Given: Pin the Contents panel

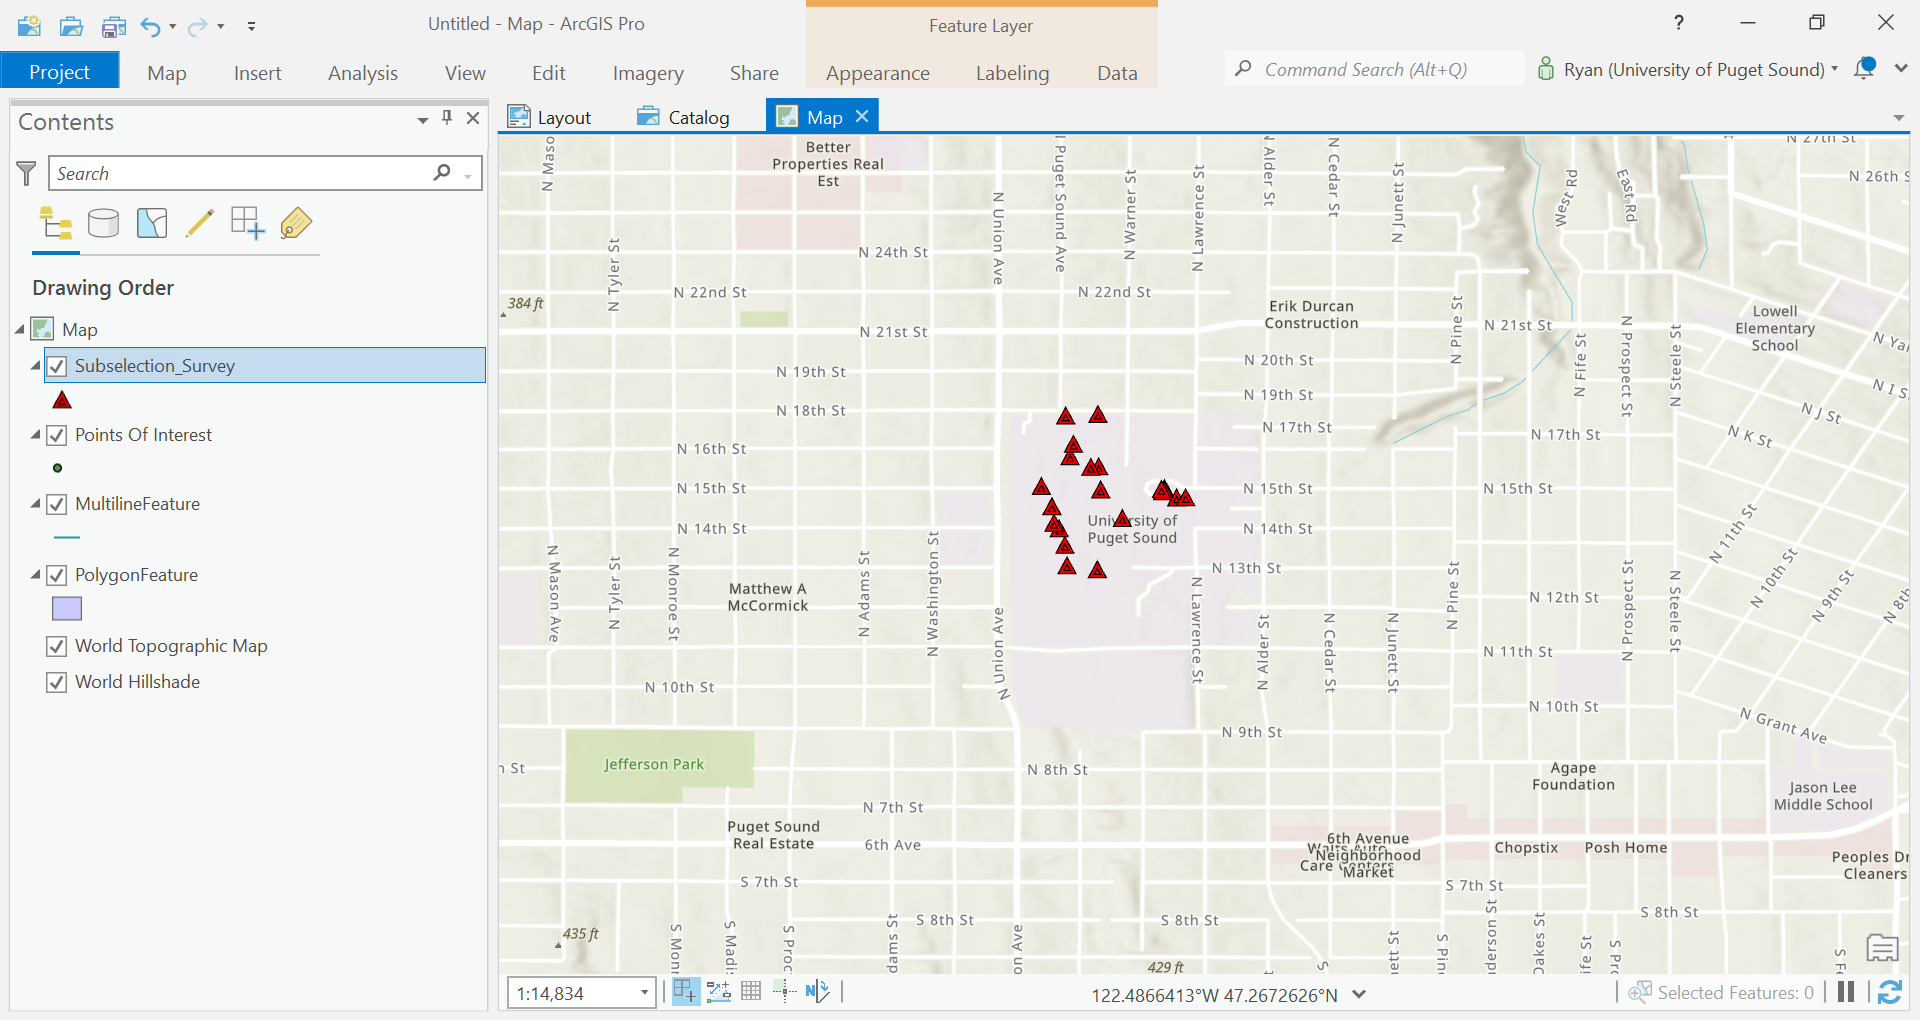Looking at the screenshot, I should [446, 117].
